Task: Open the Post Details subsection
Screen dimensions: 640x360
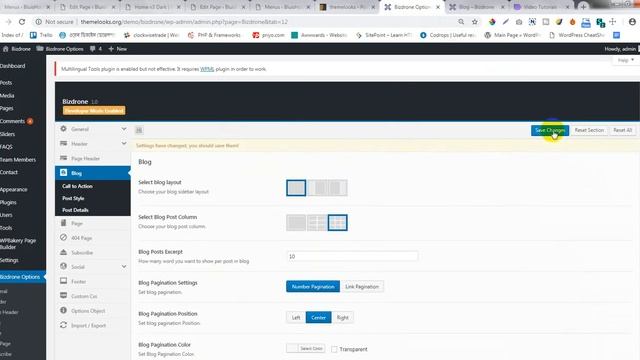Action: coord(75,210)
